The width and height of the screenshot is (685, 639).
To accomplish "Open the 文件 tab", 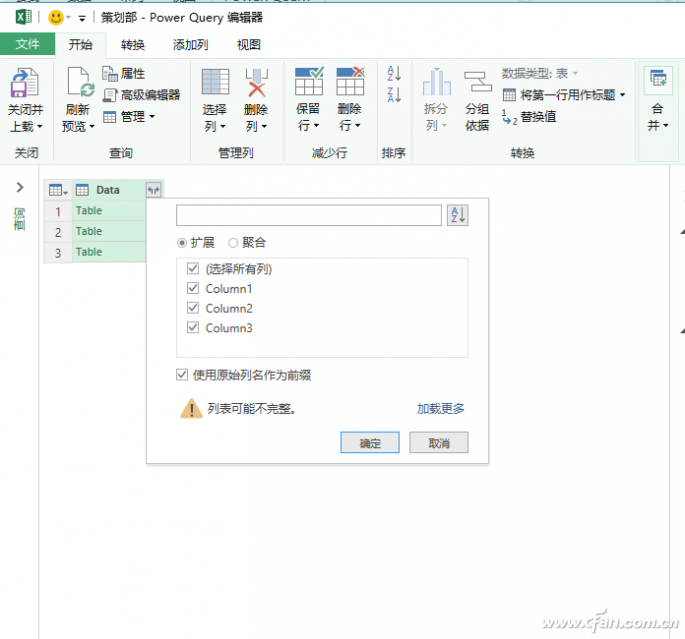I will 28,44.
